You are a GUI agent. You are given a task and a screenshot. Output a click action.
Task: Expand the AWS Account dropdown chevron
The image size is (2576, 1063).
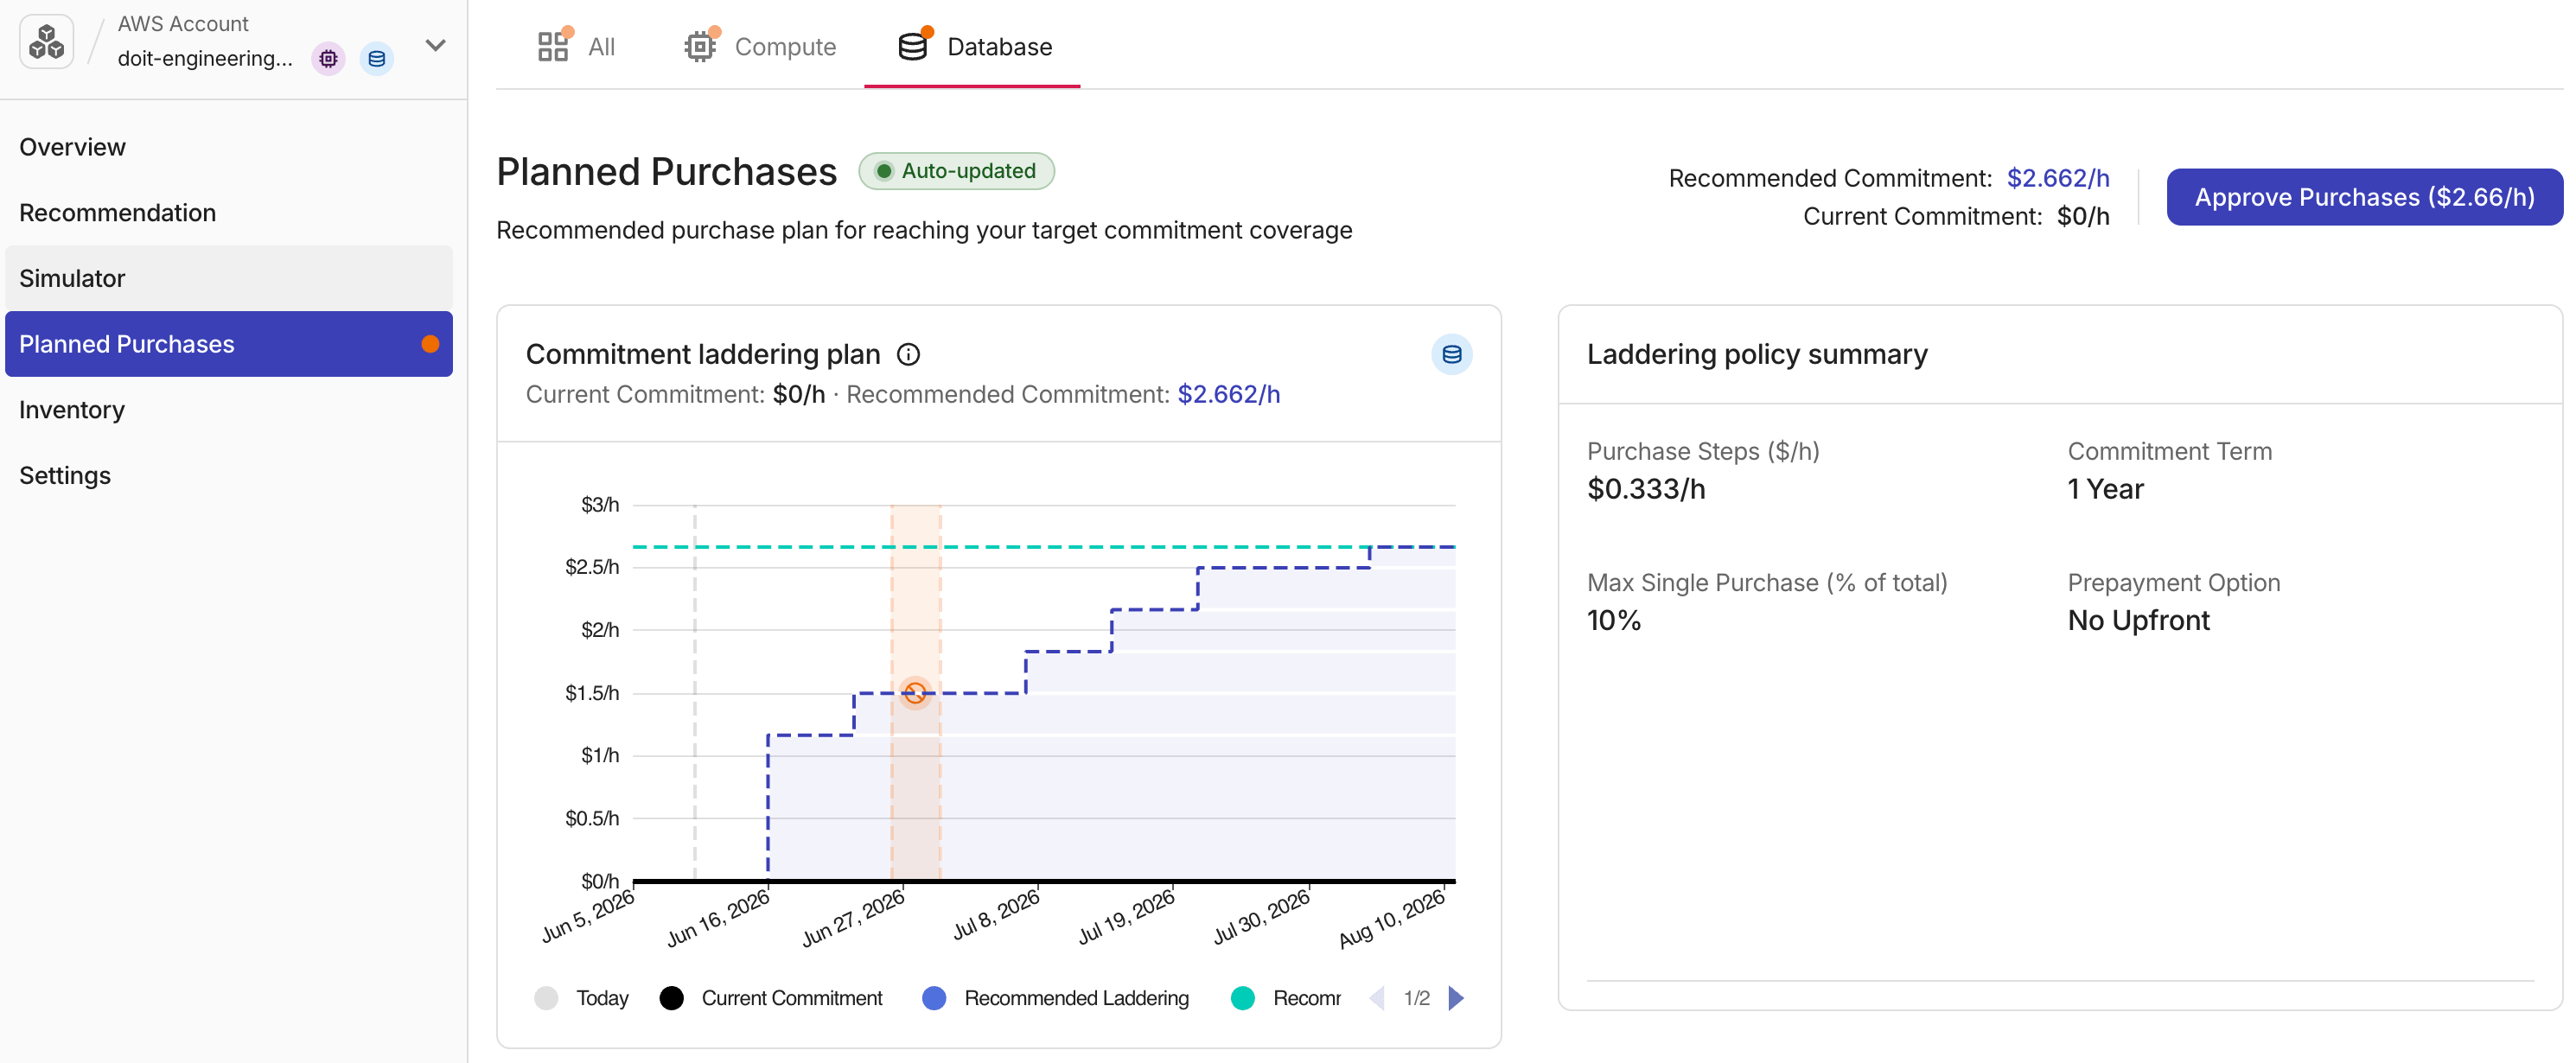[x=435, y=45]
